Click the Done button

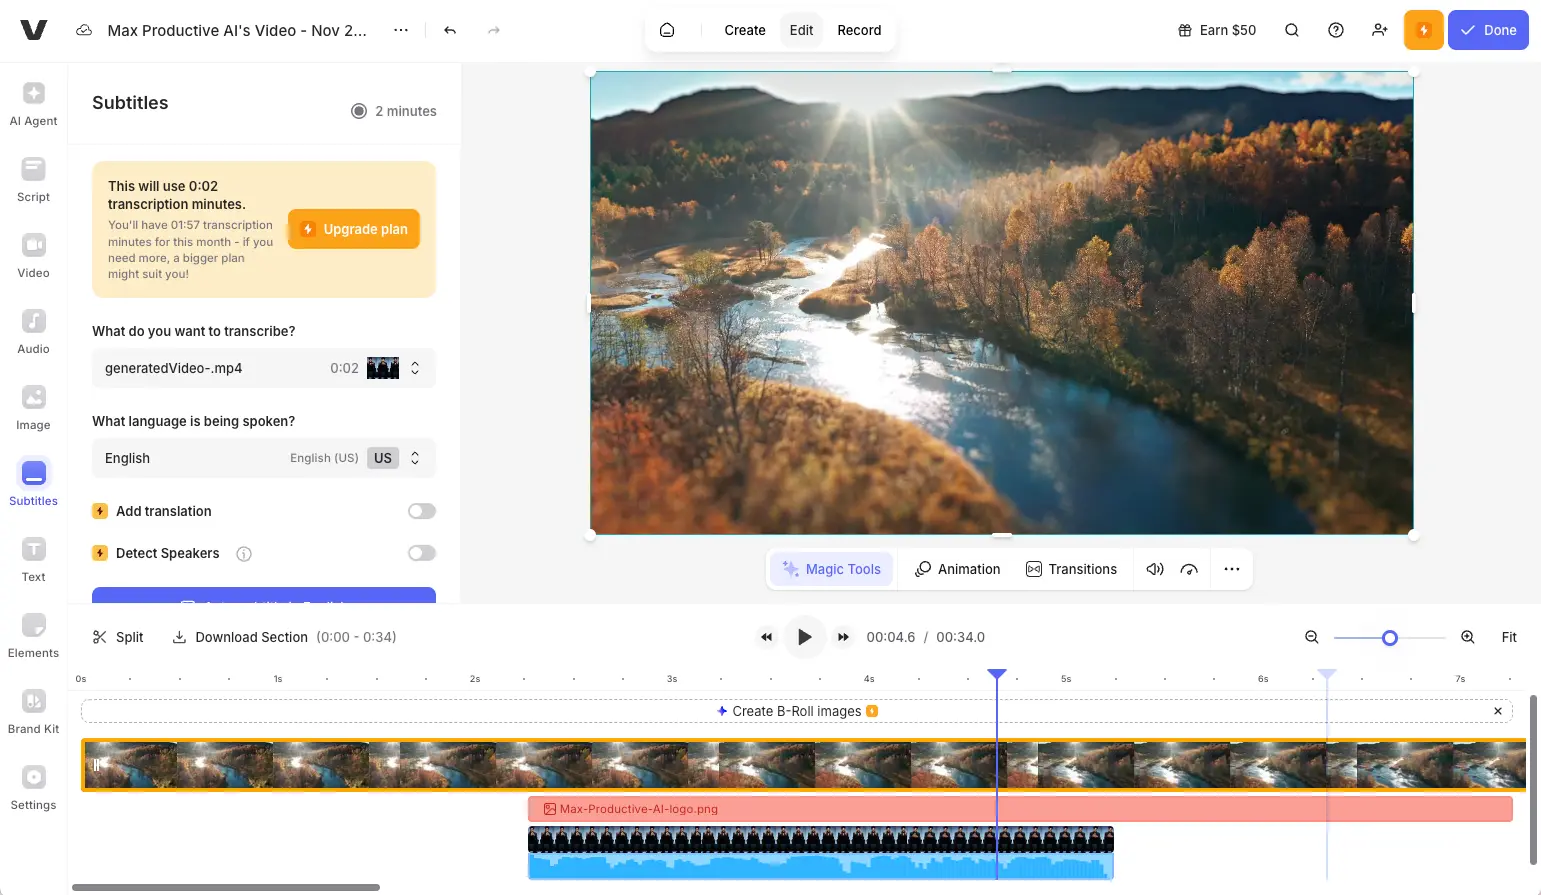[1487, 30]
